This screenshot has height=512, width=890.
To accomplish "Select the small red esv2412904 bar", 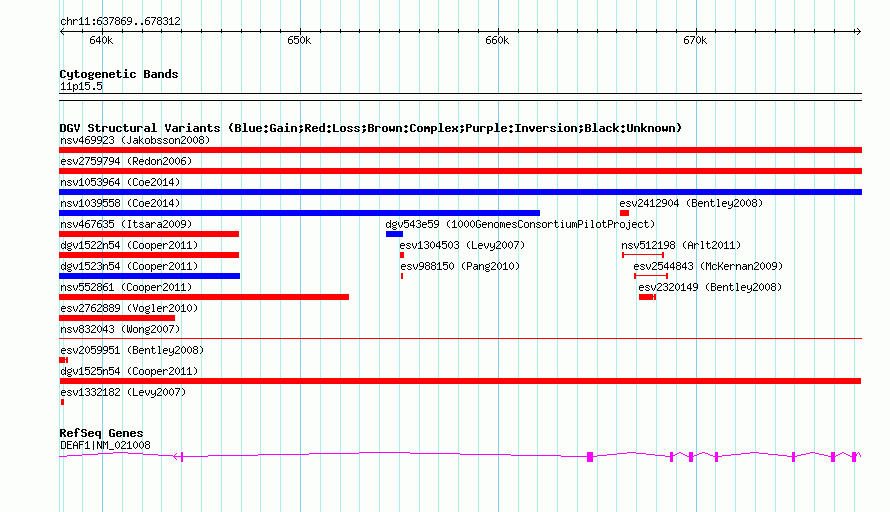I will click(x=624, y=213).
